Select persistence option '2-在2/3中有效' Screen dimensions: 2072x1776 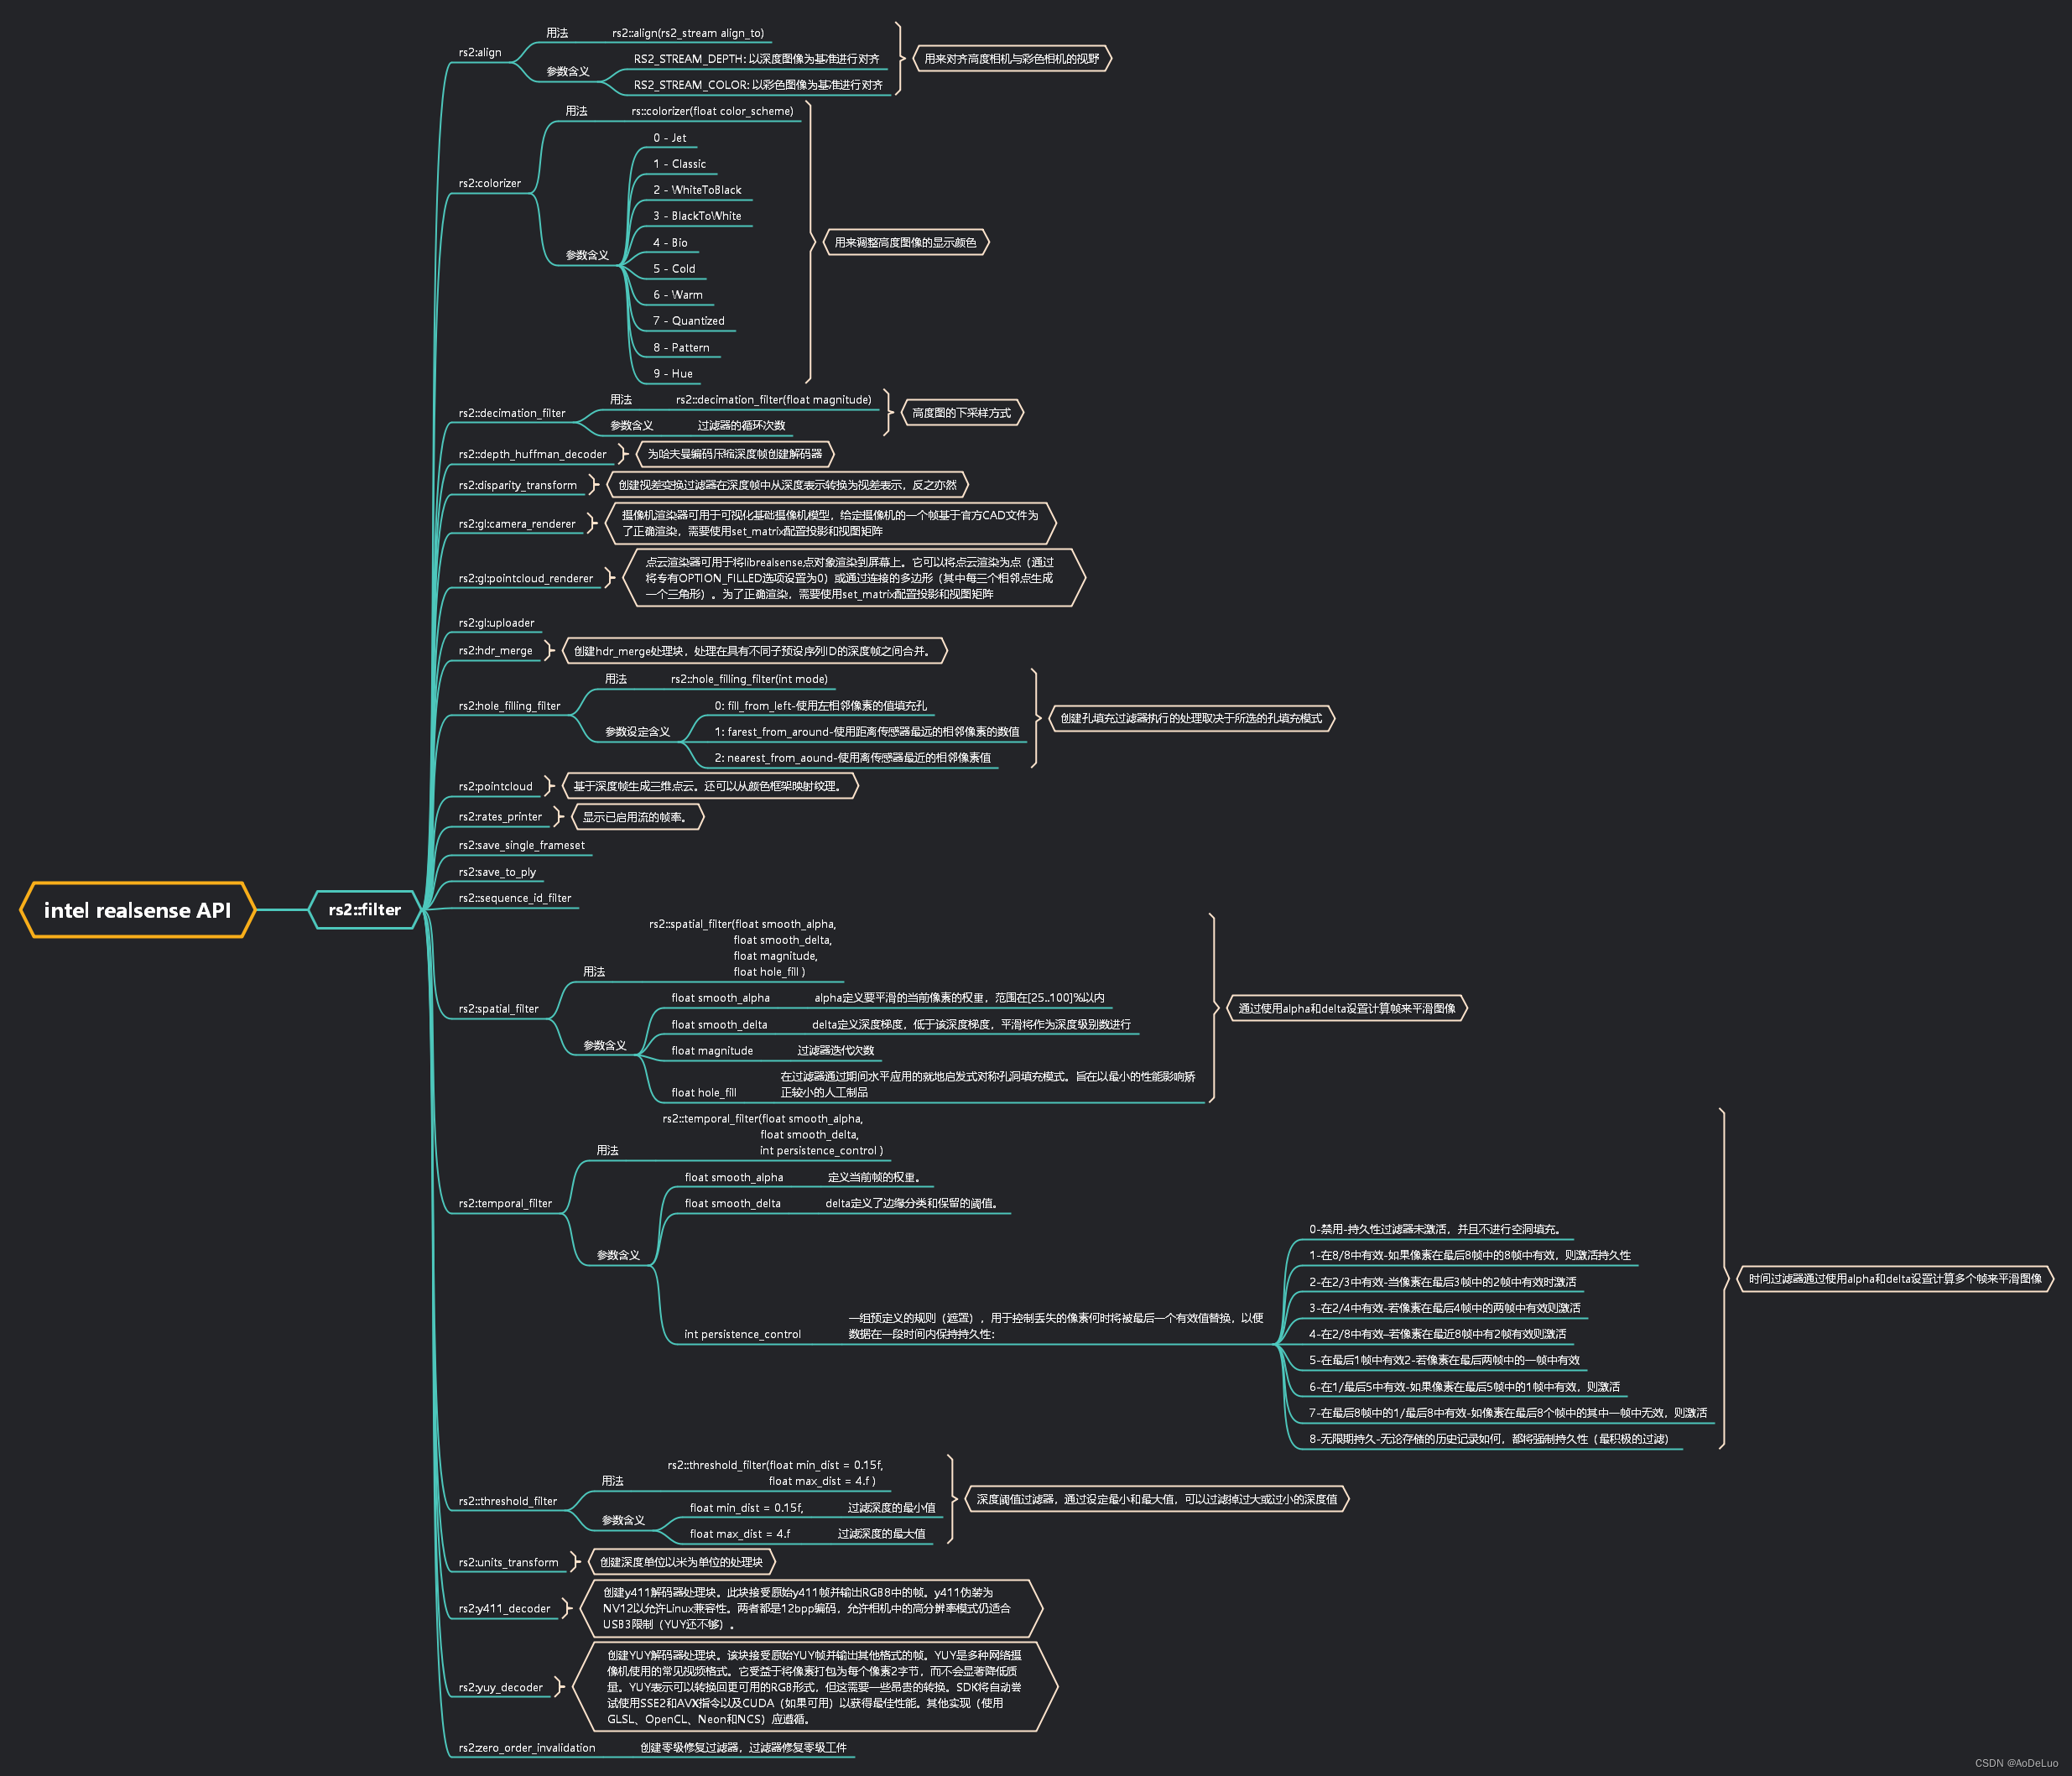pyautogui.click(x=1443, y=1282)
